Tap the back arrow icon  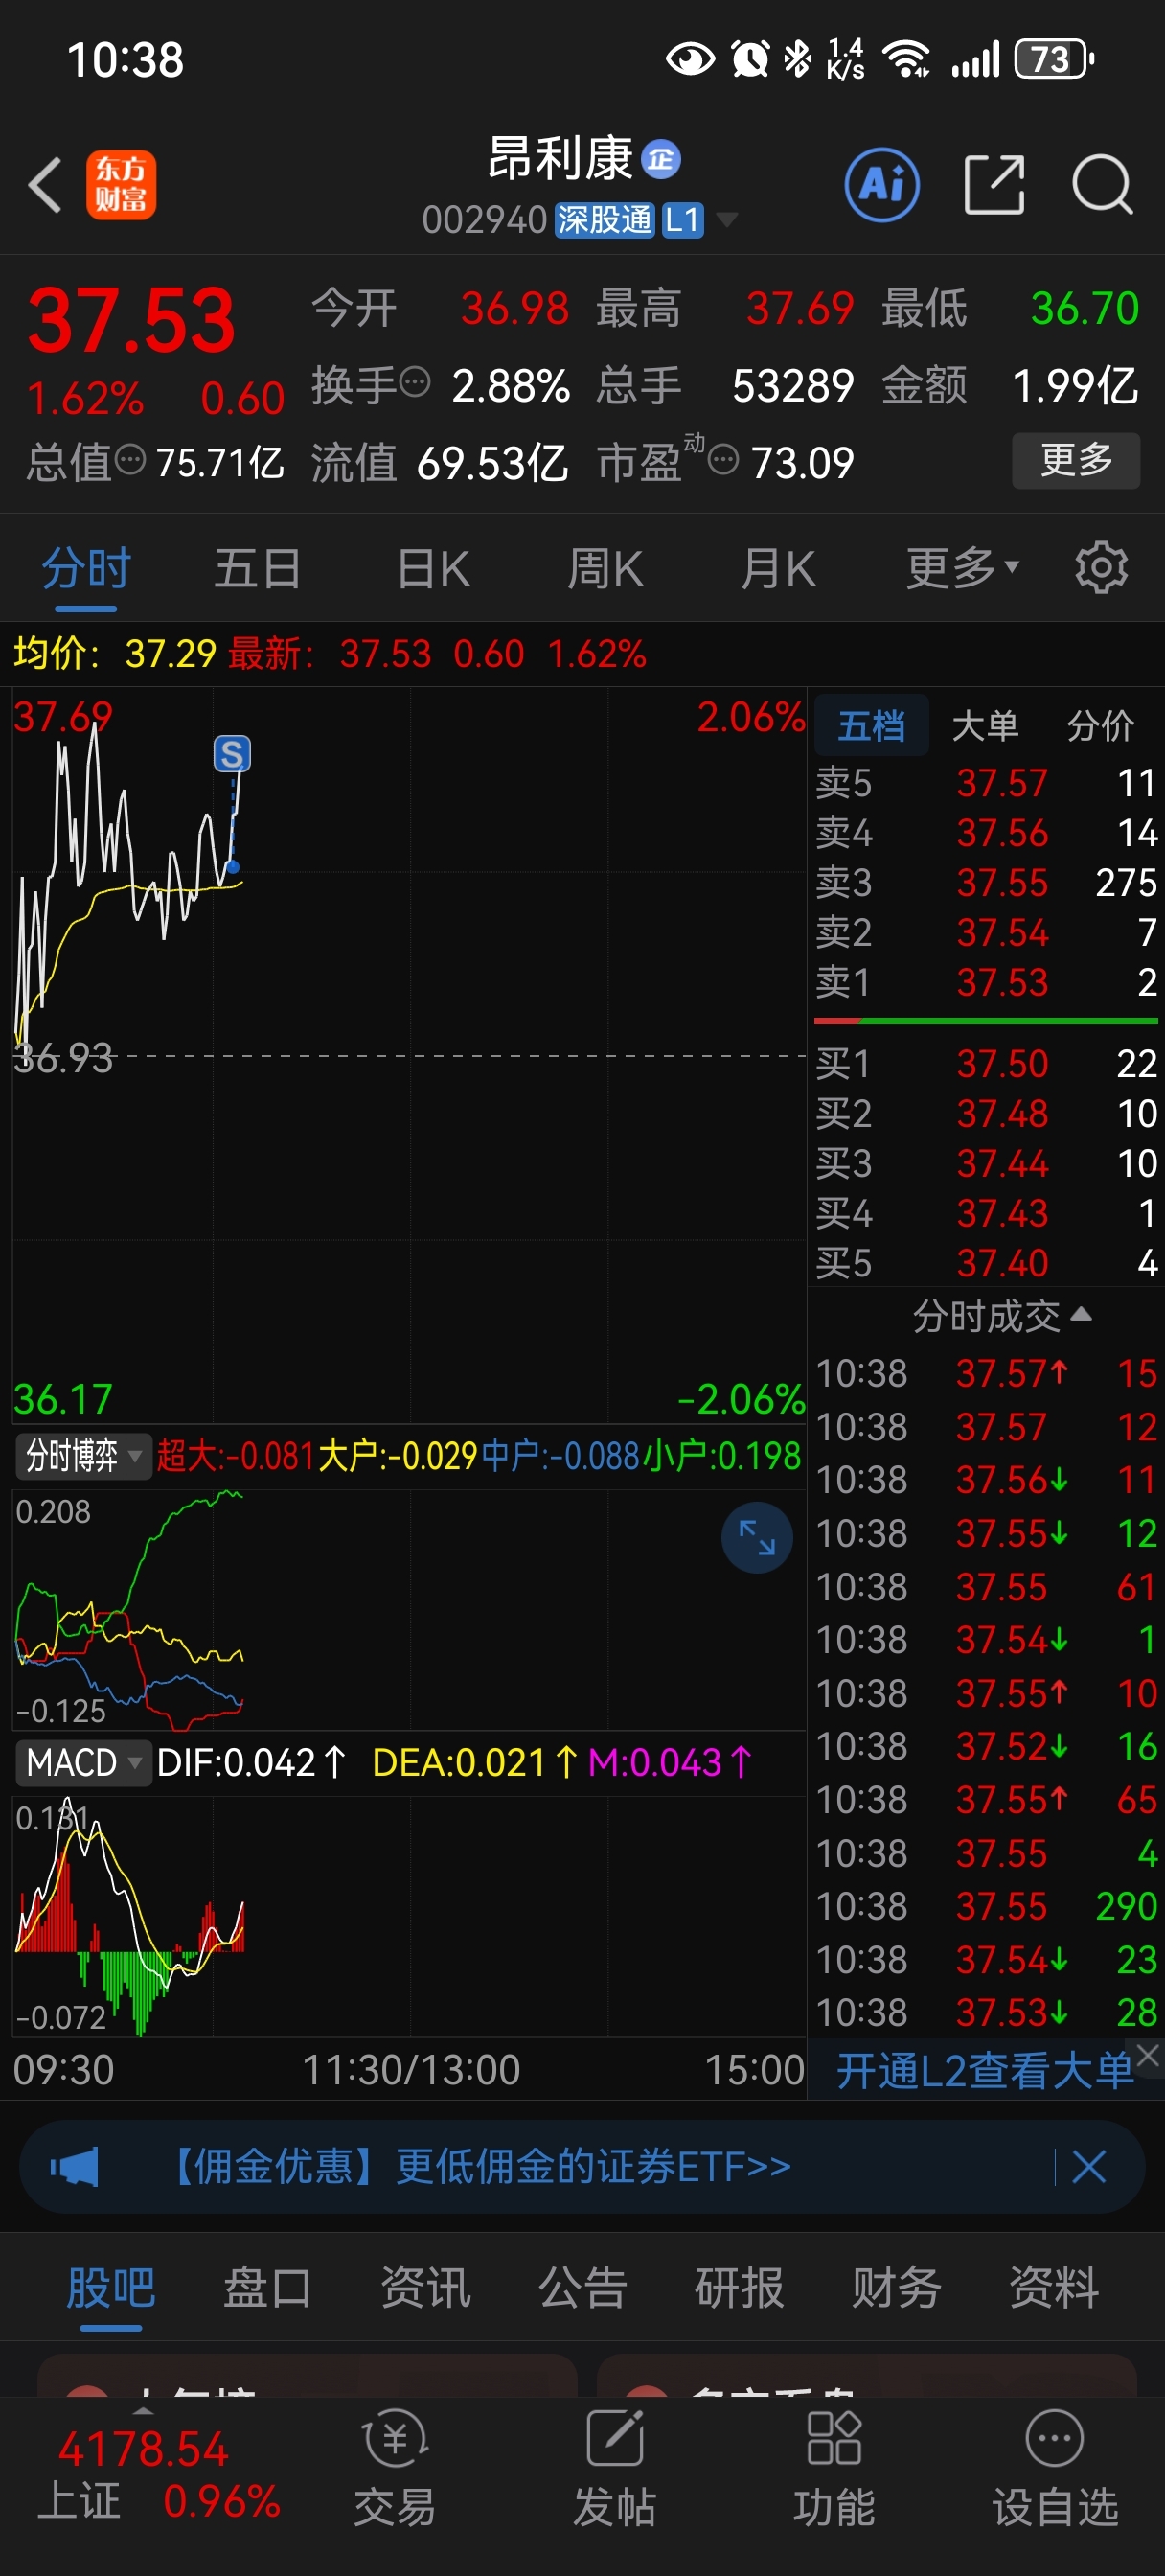pyautogui.click(x=45, y=185)
